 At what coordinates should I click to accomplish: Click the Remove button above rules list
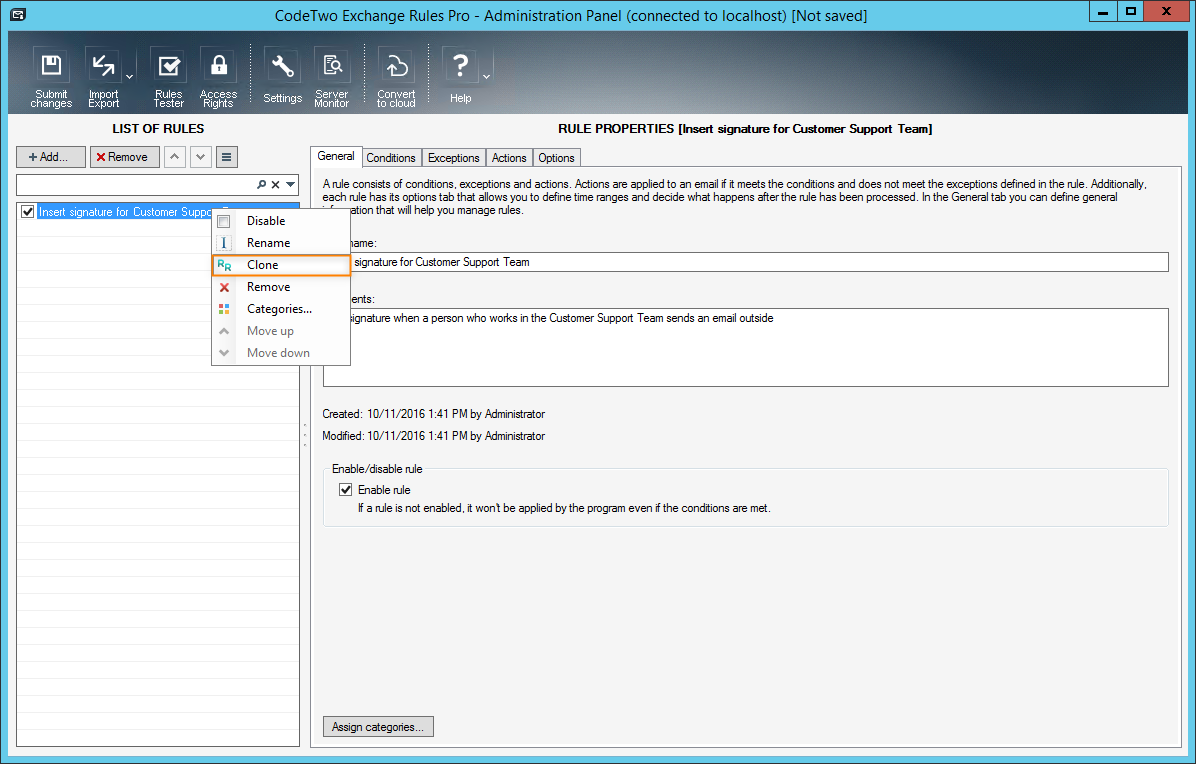pyautogui.click(x=124, y=157)
